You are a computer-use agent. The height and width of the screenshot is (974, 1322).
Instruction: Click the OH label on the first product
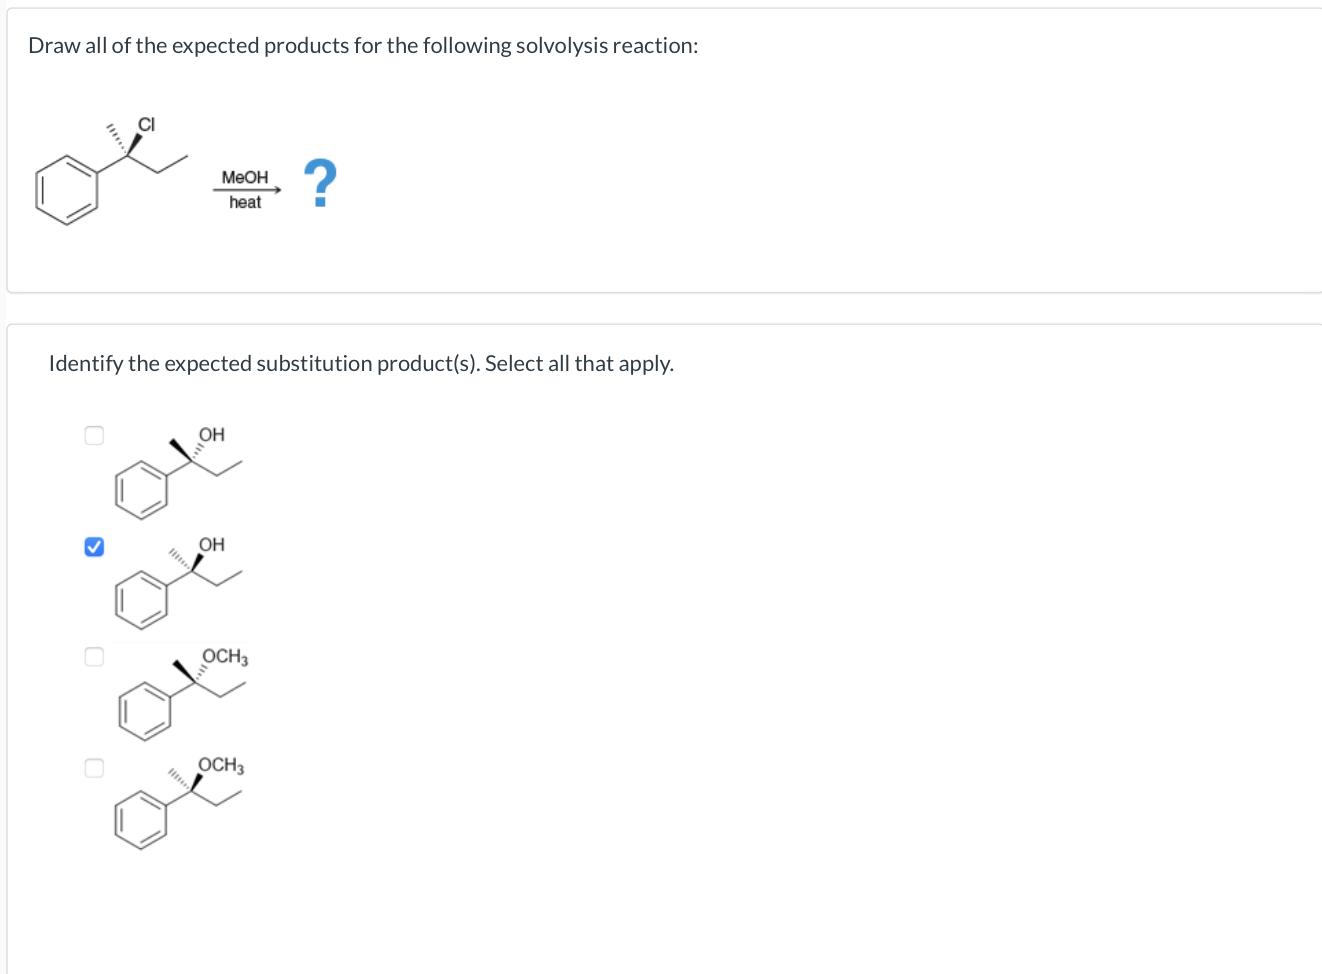[x=211, y=434]
